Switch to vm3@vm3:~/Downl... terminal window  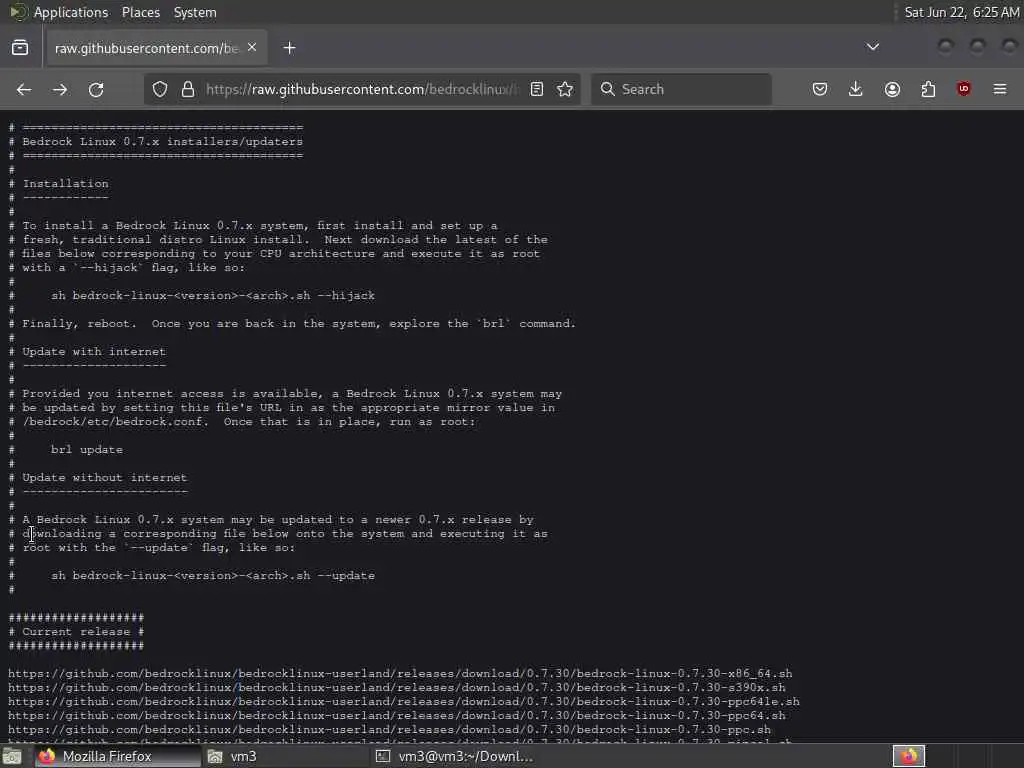click(456, 756)
